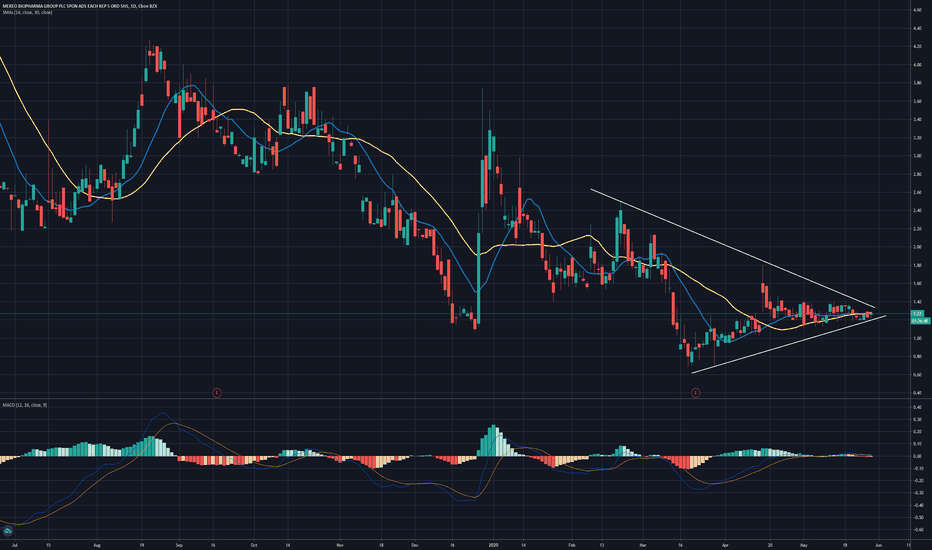Click the 2.00 value on the price axis
932x550 pixels.
917,247
